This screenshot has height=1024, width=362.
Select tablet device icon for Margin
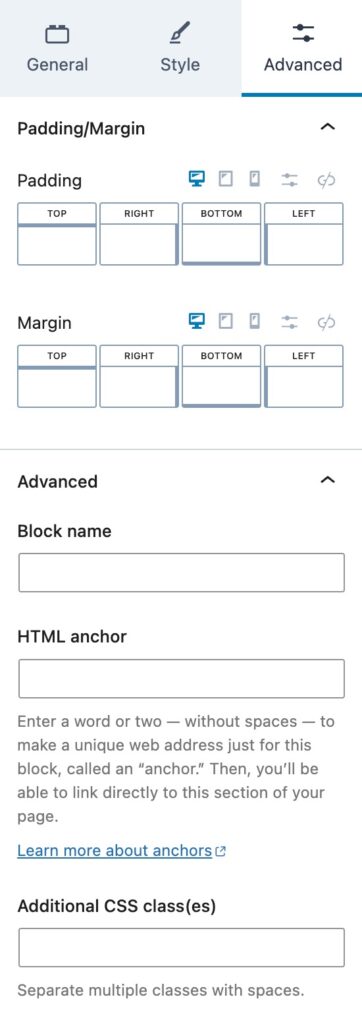tap(225, 321)
